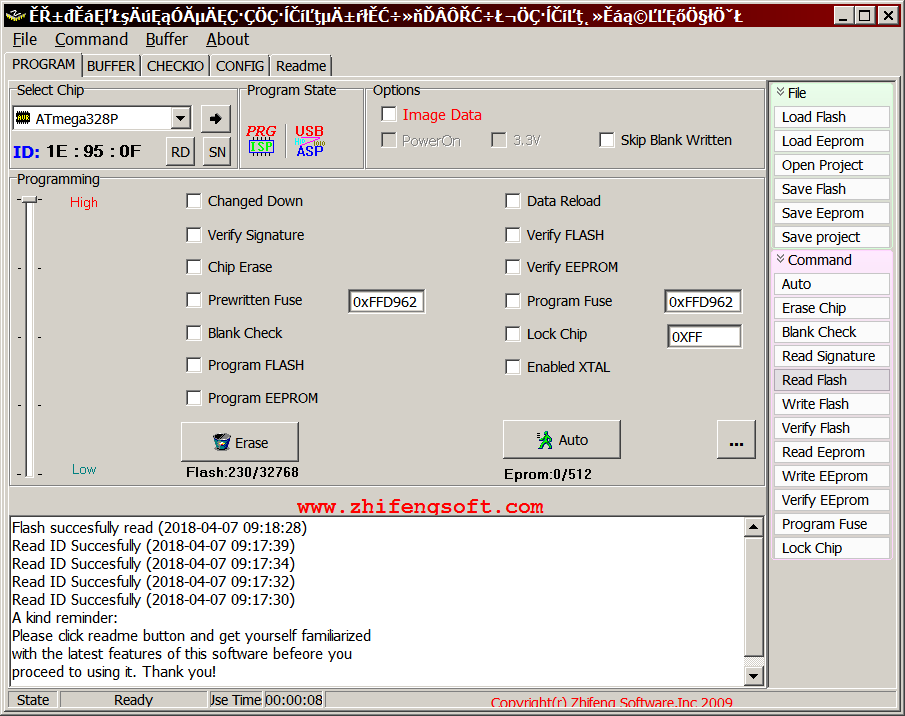Enable Data Reload checkbox
This screenshot has height=716, width=905.
(x=513, y=201)
